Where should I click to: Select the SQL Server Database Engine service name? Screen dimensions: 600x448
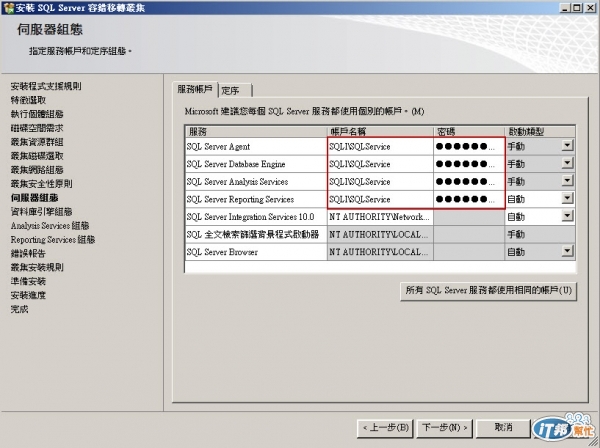pyautogui.click(x=236, y=164)
